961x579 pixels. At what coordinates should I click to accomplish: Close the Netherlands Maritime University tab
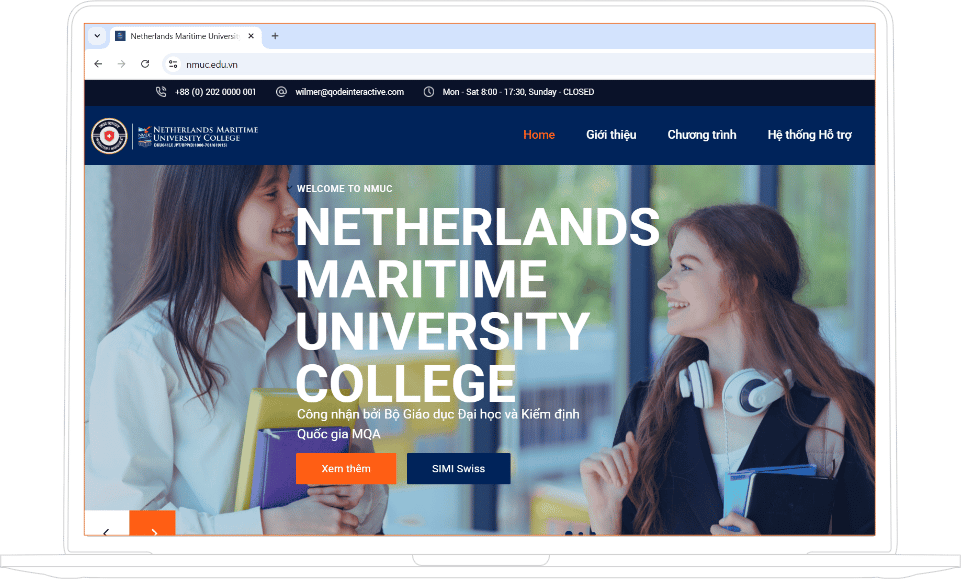[251, 36]
